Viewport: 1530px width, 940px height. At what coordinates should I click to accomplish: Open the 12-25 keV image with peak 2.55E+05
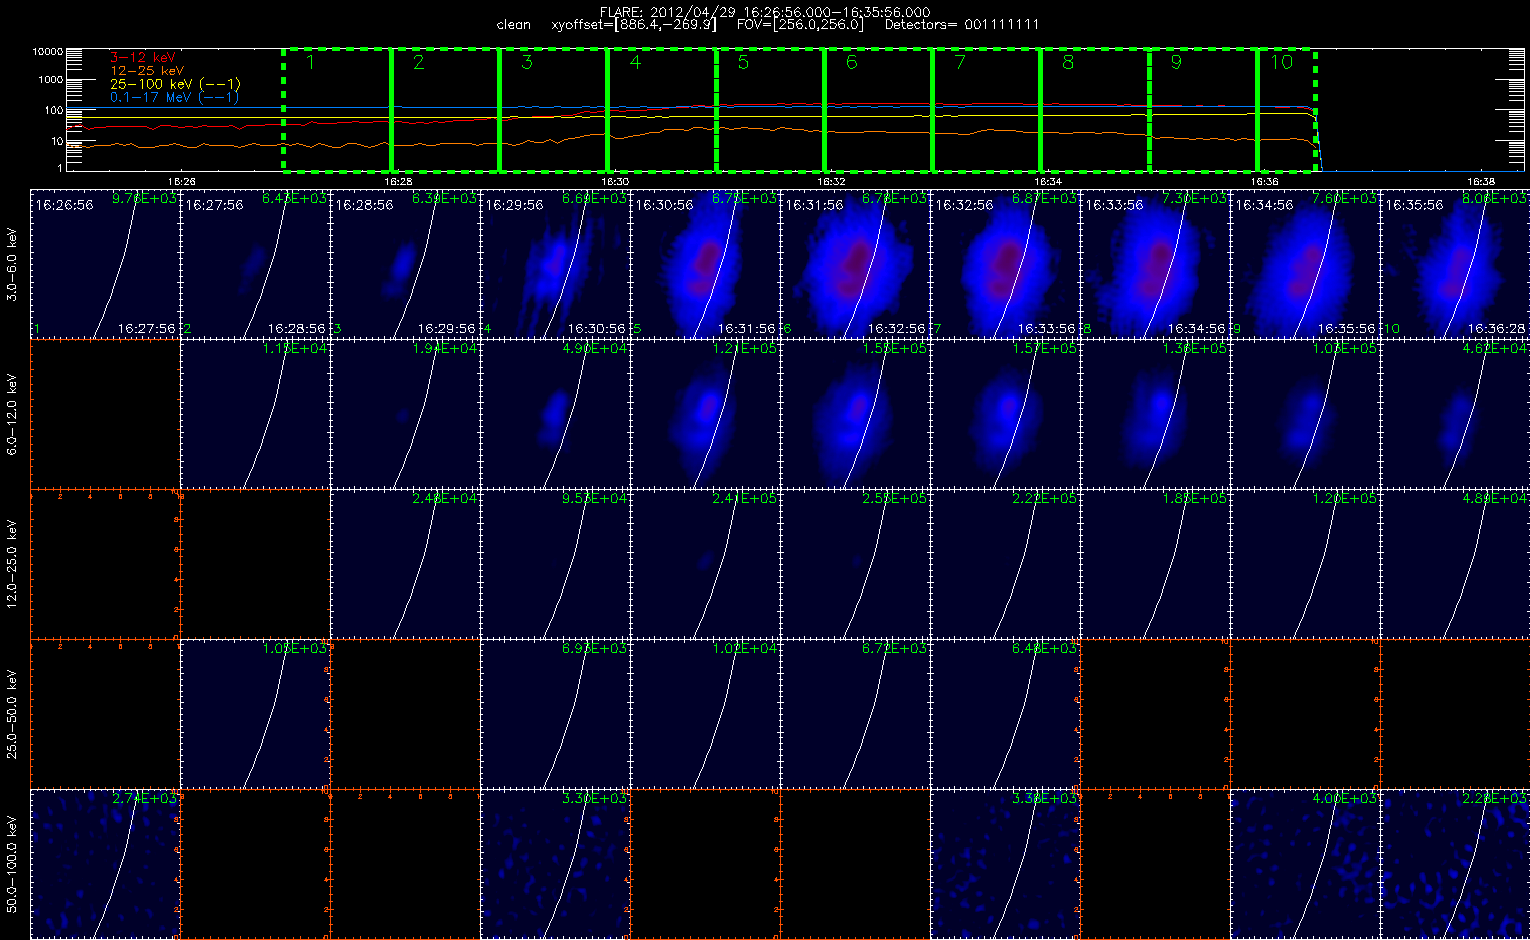856,564
